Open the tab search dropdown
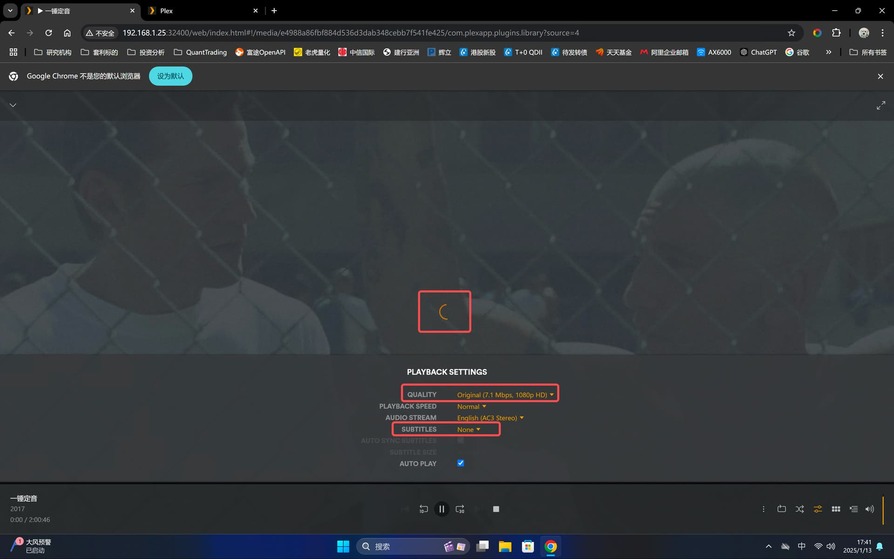894x559 pixels. point(10,10)
